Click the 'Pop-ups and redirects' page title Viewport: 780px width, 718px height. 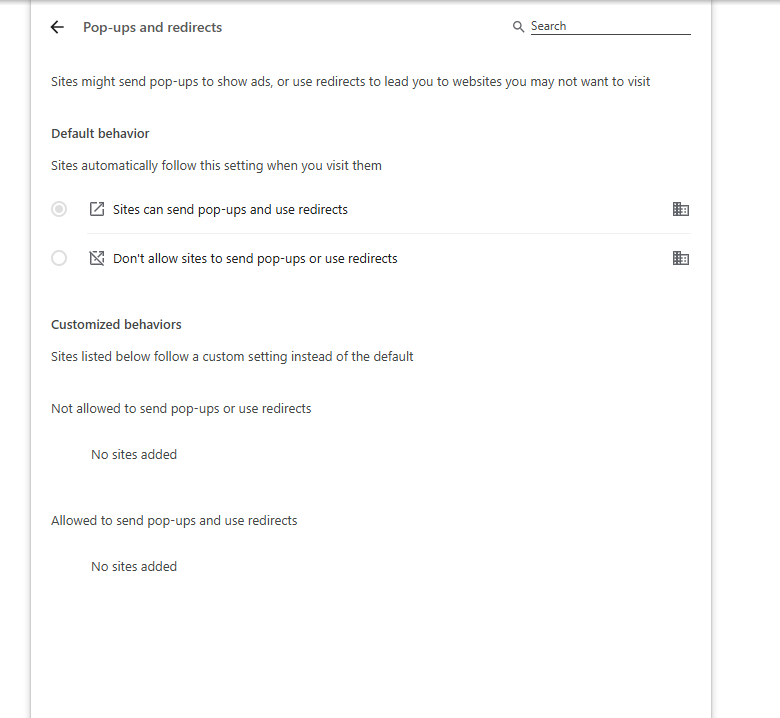[x=152, y=27]
